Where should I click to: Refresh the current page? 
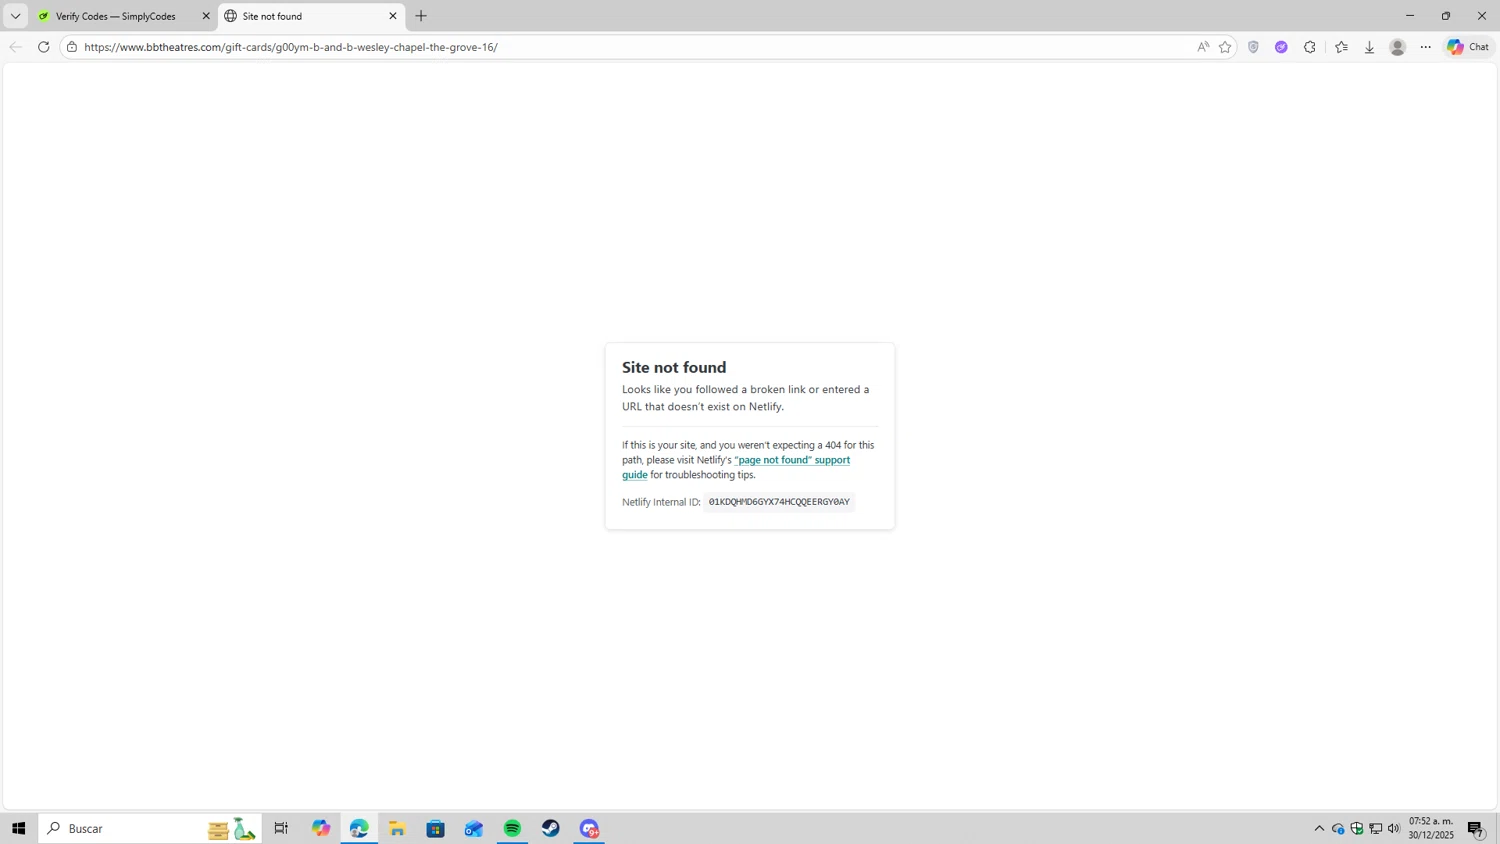click(43, 47)
